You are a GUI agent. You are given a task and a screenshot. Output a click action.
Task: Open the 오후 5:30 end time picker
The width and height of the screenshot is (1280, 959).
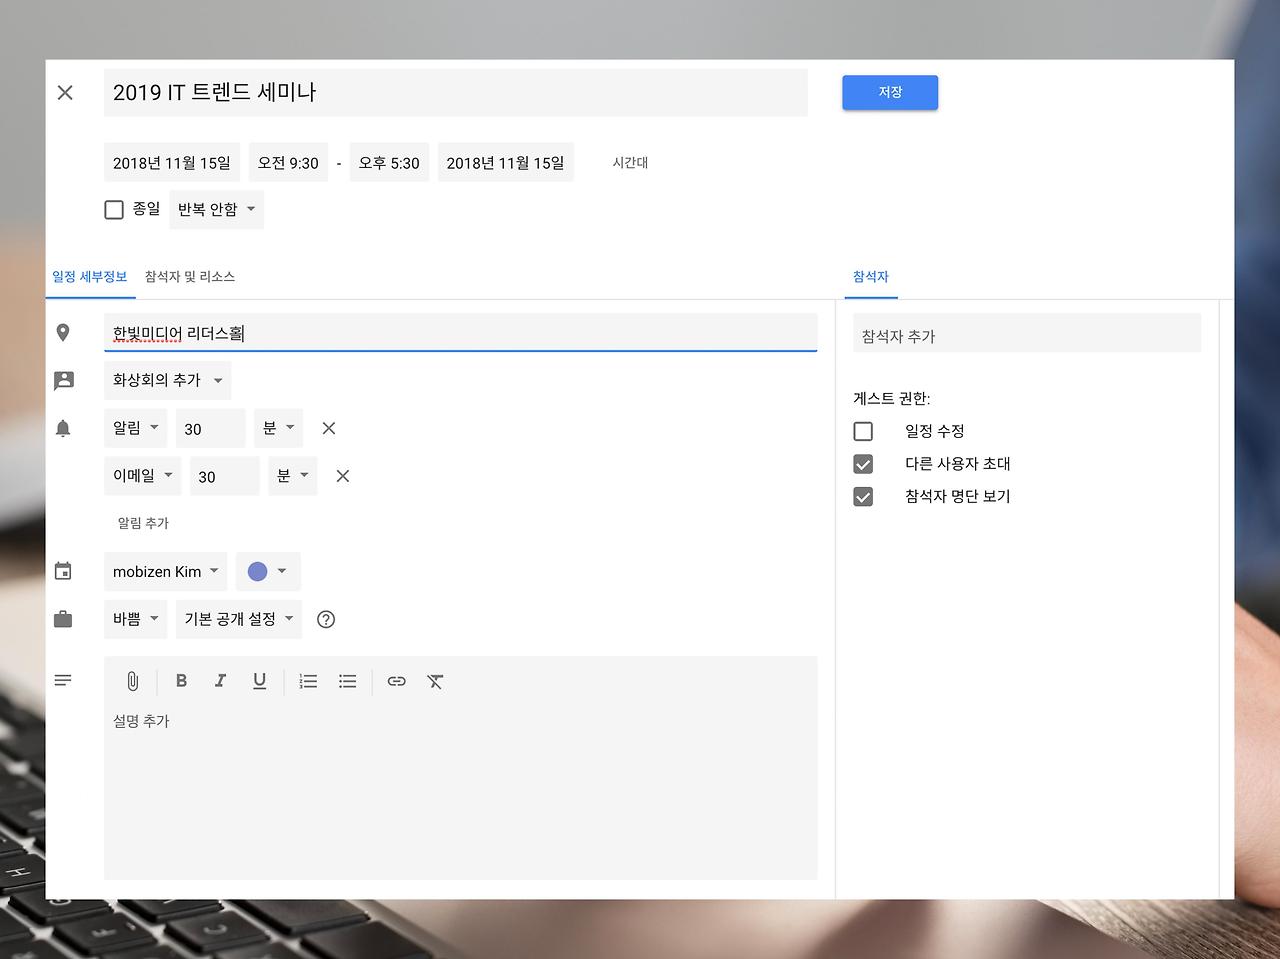click(389, 162)
